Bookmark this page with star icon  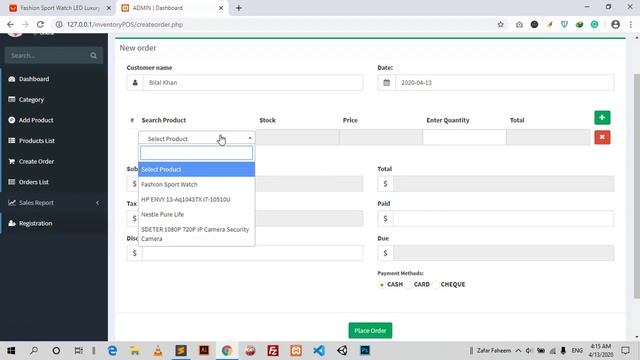pos(500,24)
